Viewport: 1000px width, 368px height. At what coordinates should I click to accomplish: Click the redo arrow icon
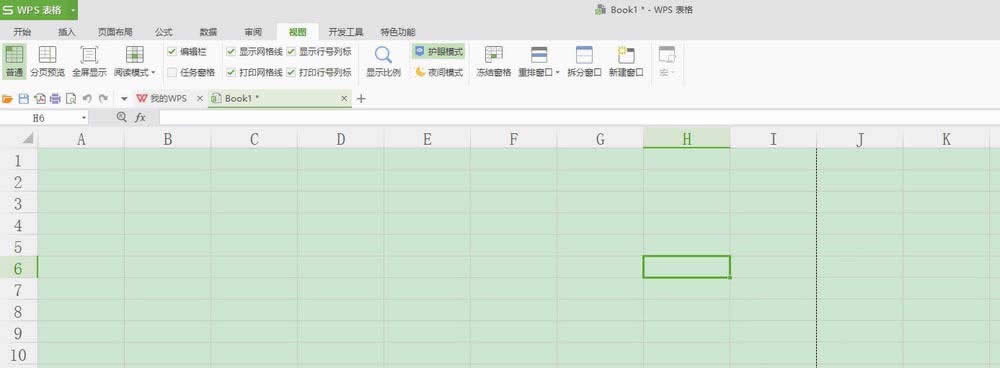click(x=103, y=99)
